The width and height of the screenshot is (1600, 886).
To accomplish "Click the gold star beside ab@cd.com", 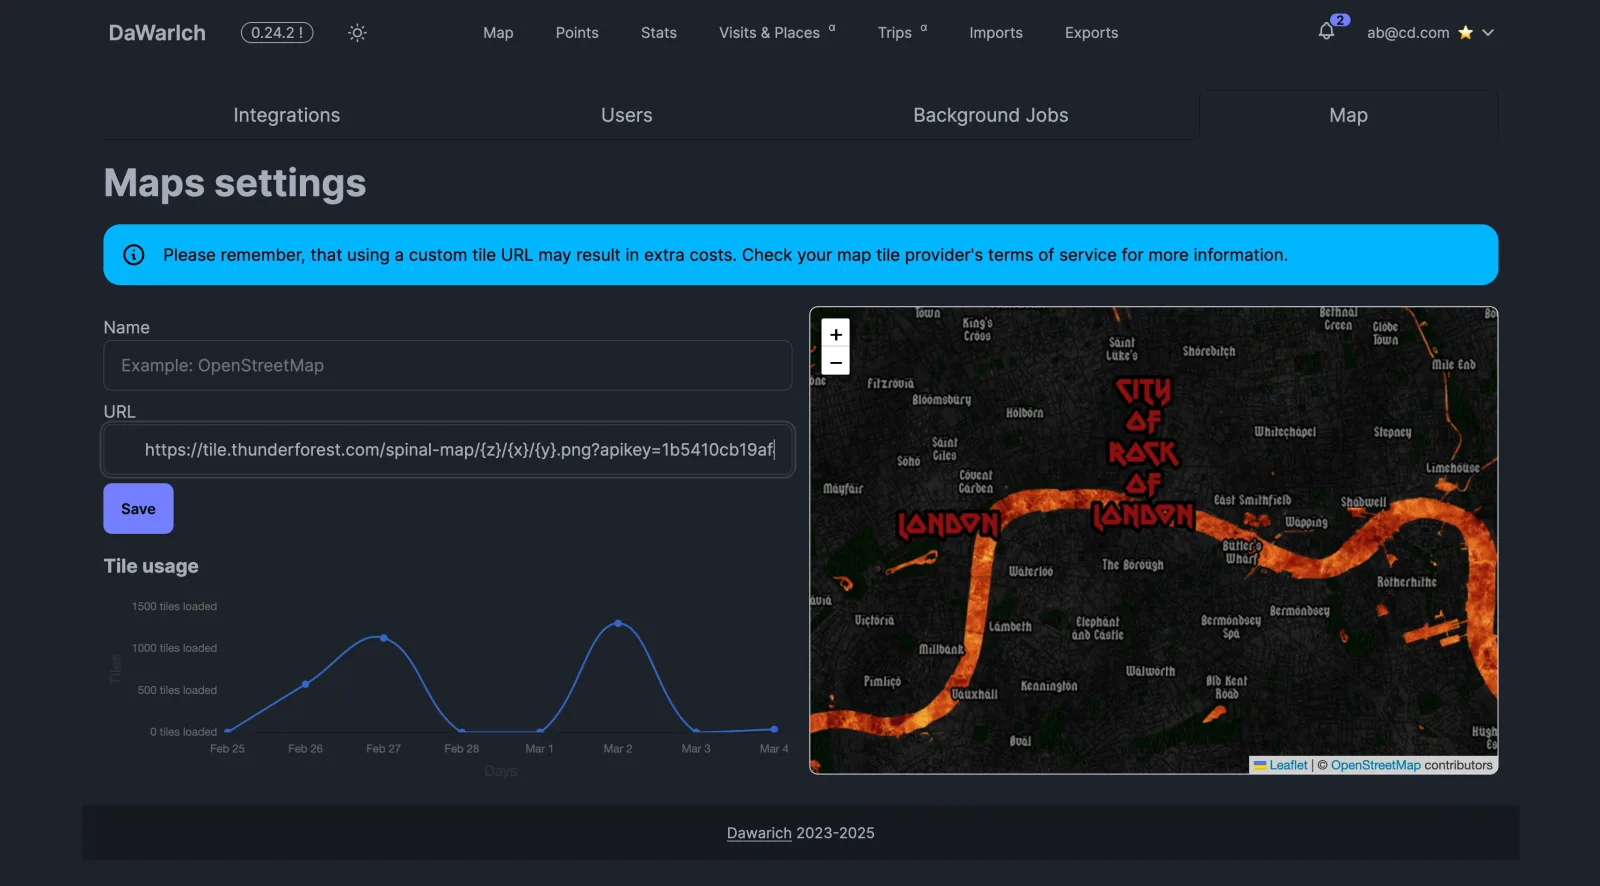I will click(1465, 33).
